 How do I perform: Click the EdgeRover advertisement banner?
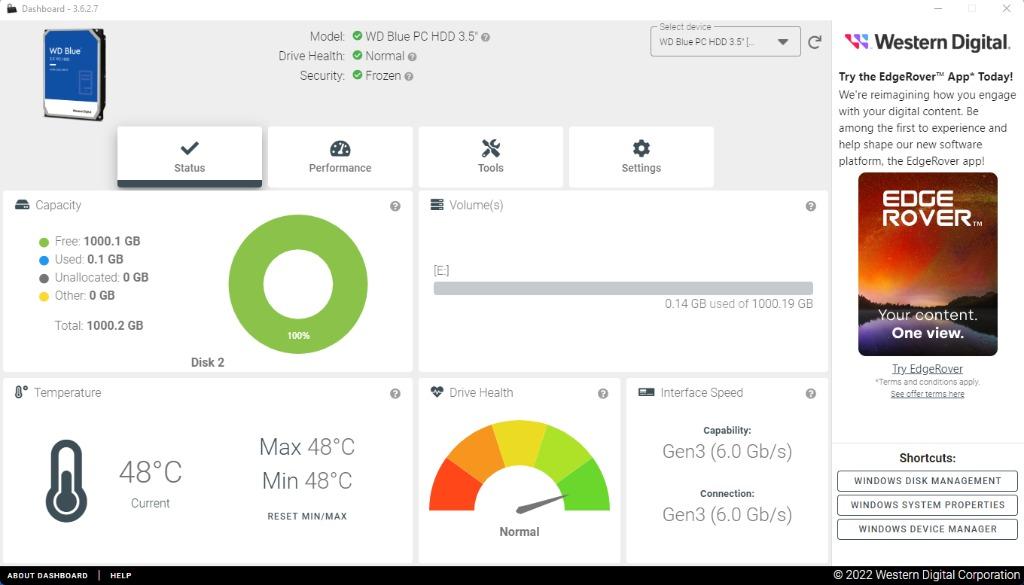click(927, 264)
